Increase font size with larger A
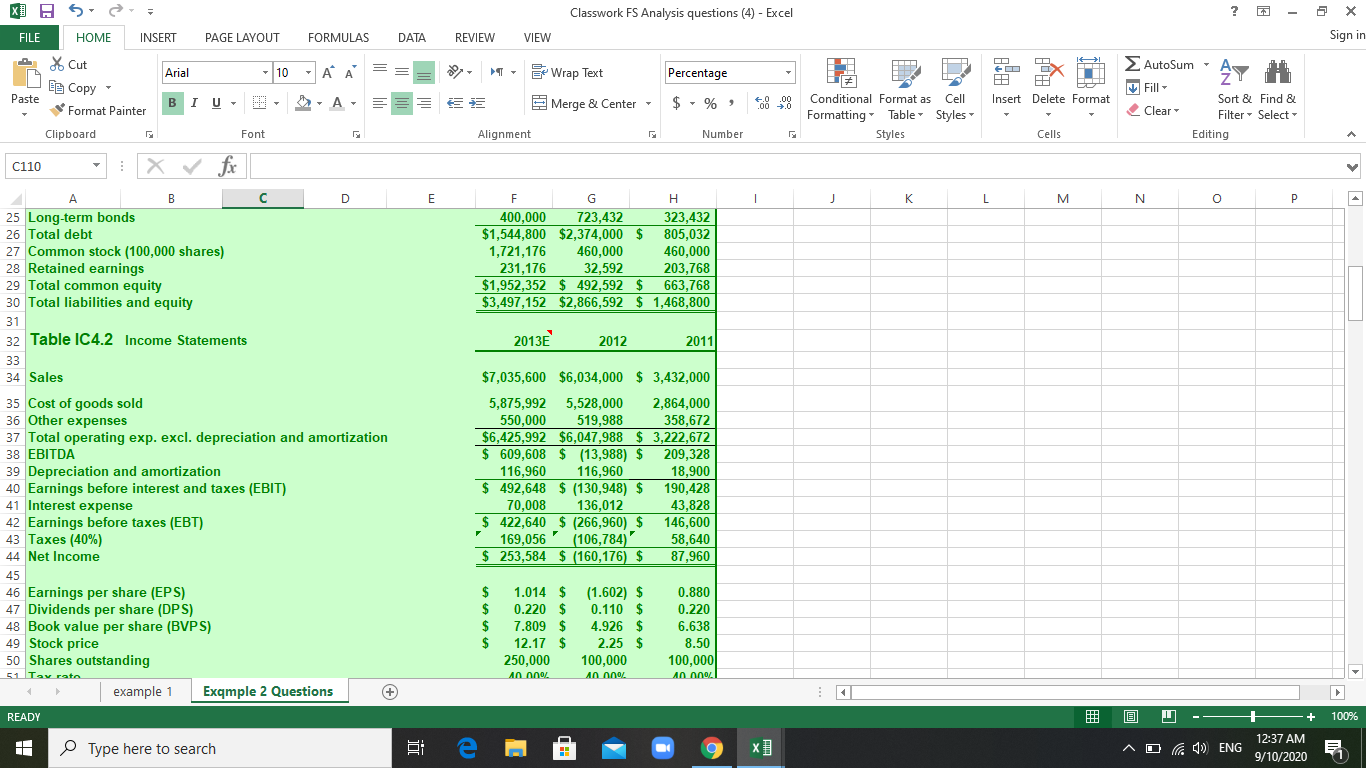The image size is (1366, 768). point(328,73)
